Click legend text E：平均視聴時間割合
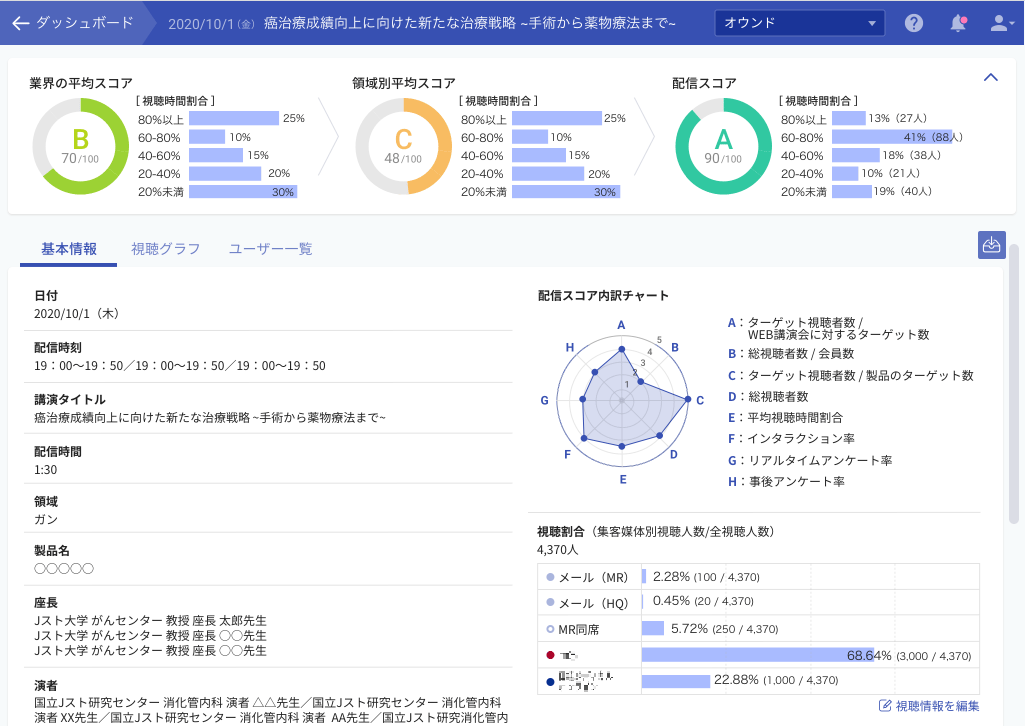 pos(786,417)
